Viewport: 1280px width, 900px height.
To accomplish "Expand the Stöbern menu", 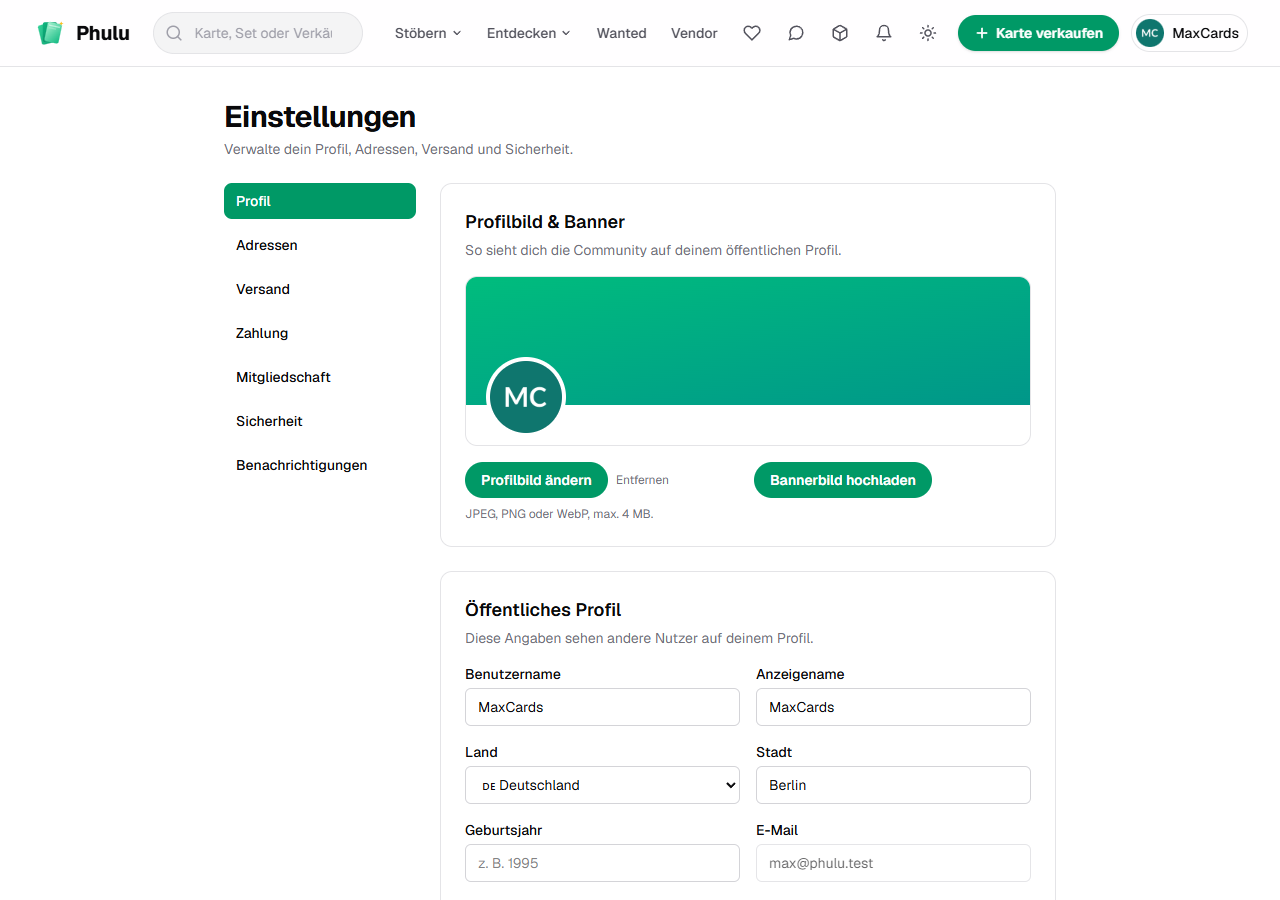I will [428, 33].
